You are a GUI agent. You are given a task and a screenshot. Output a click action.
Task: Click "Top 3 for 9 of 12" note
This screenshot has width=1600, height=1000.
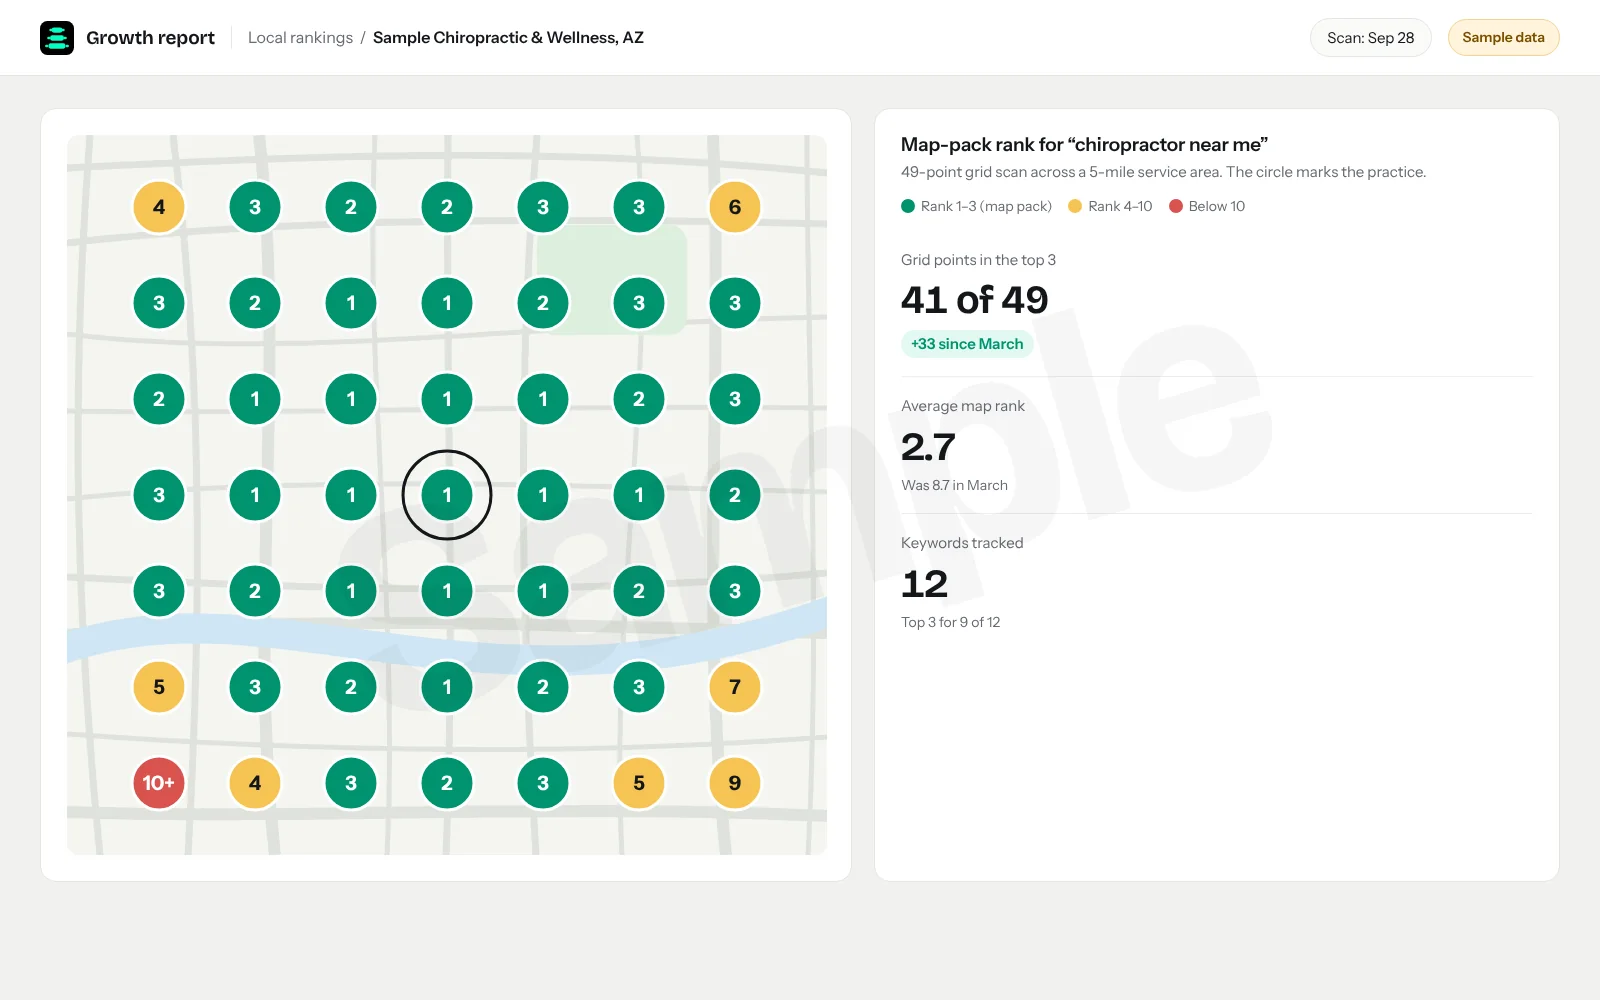point(950,622)
